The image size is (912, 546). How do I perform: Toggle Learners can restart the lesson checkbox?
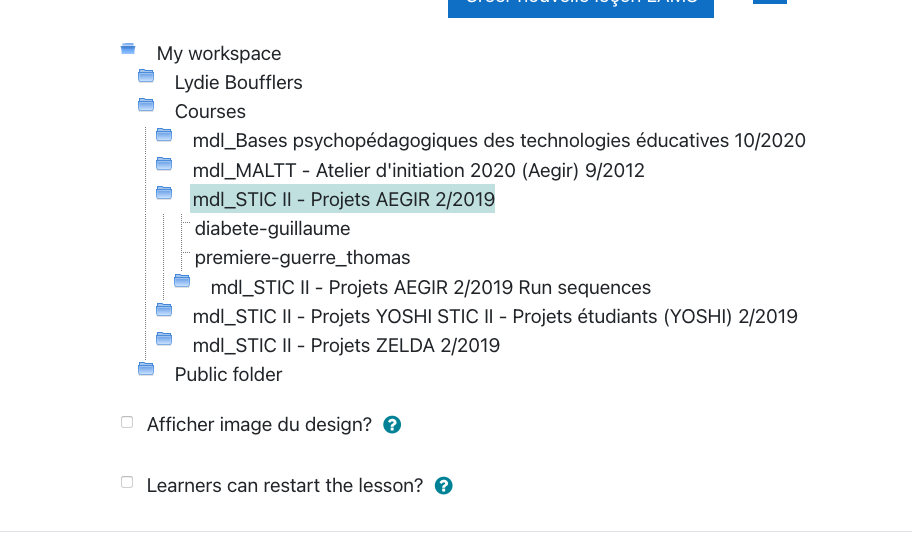click(x=127, y=483)
